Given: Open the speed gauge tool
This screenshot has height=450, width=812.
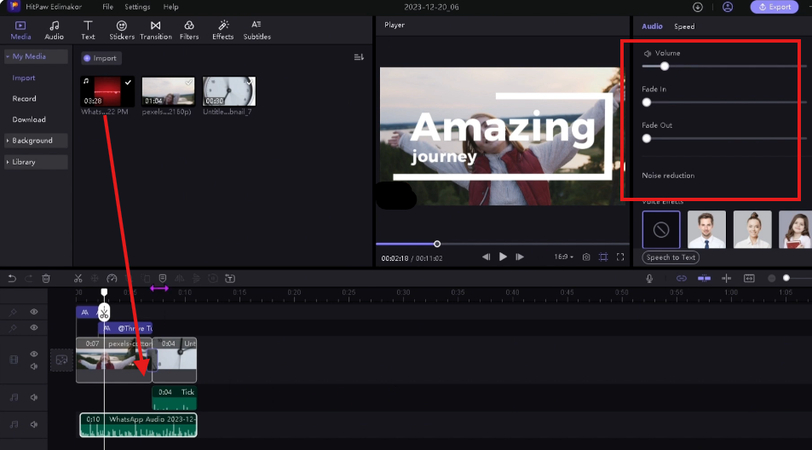Looking at the screenshot, I should (112, 279).
